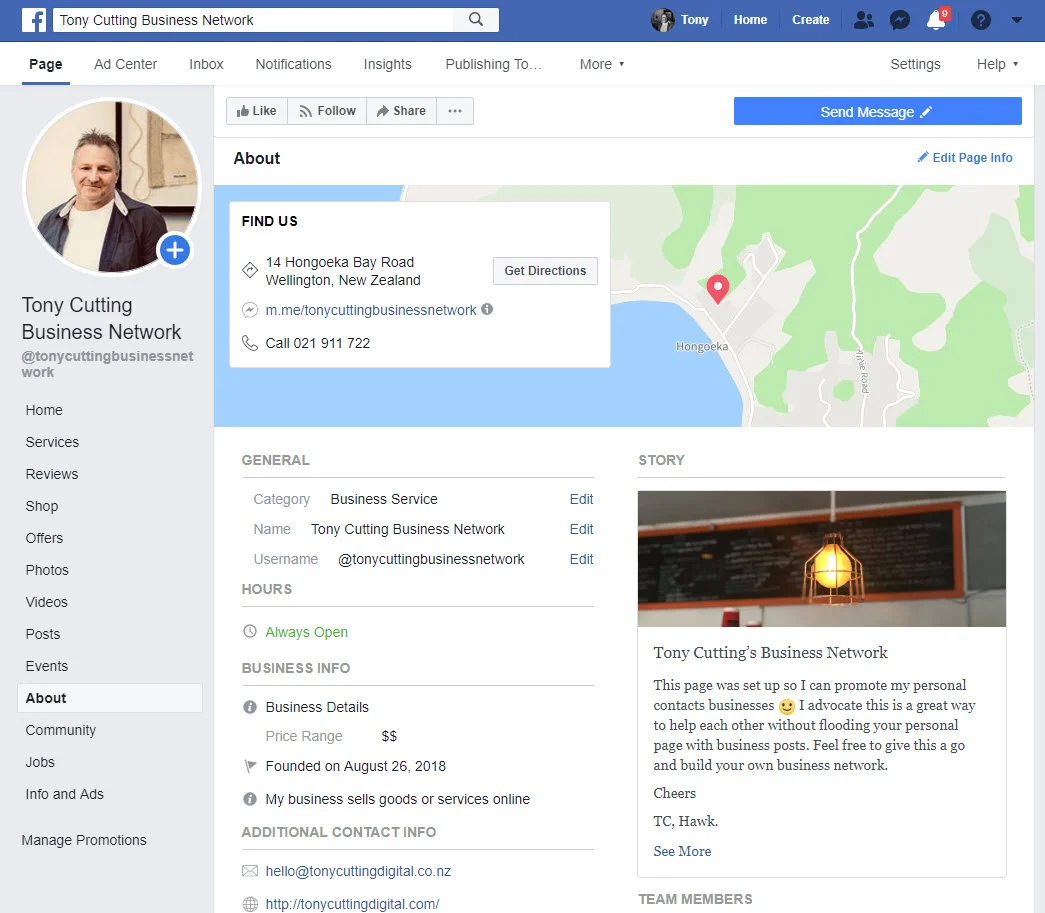Viewport: 1045px width, 913px height.
Task: Click the pencil icon in Edit Page Info
Action: (923, 157)
